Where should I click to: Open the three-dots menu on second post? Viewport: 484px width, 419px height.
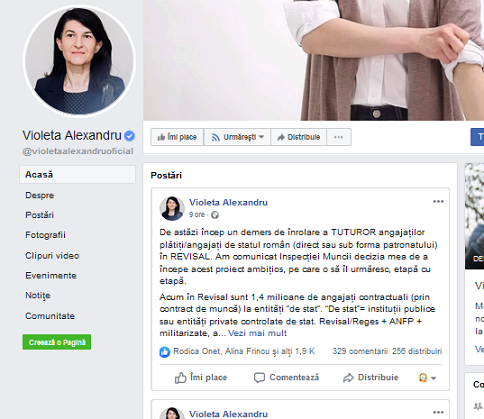coord(438,412)
